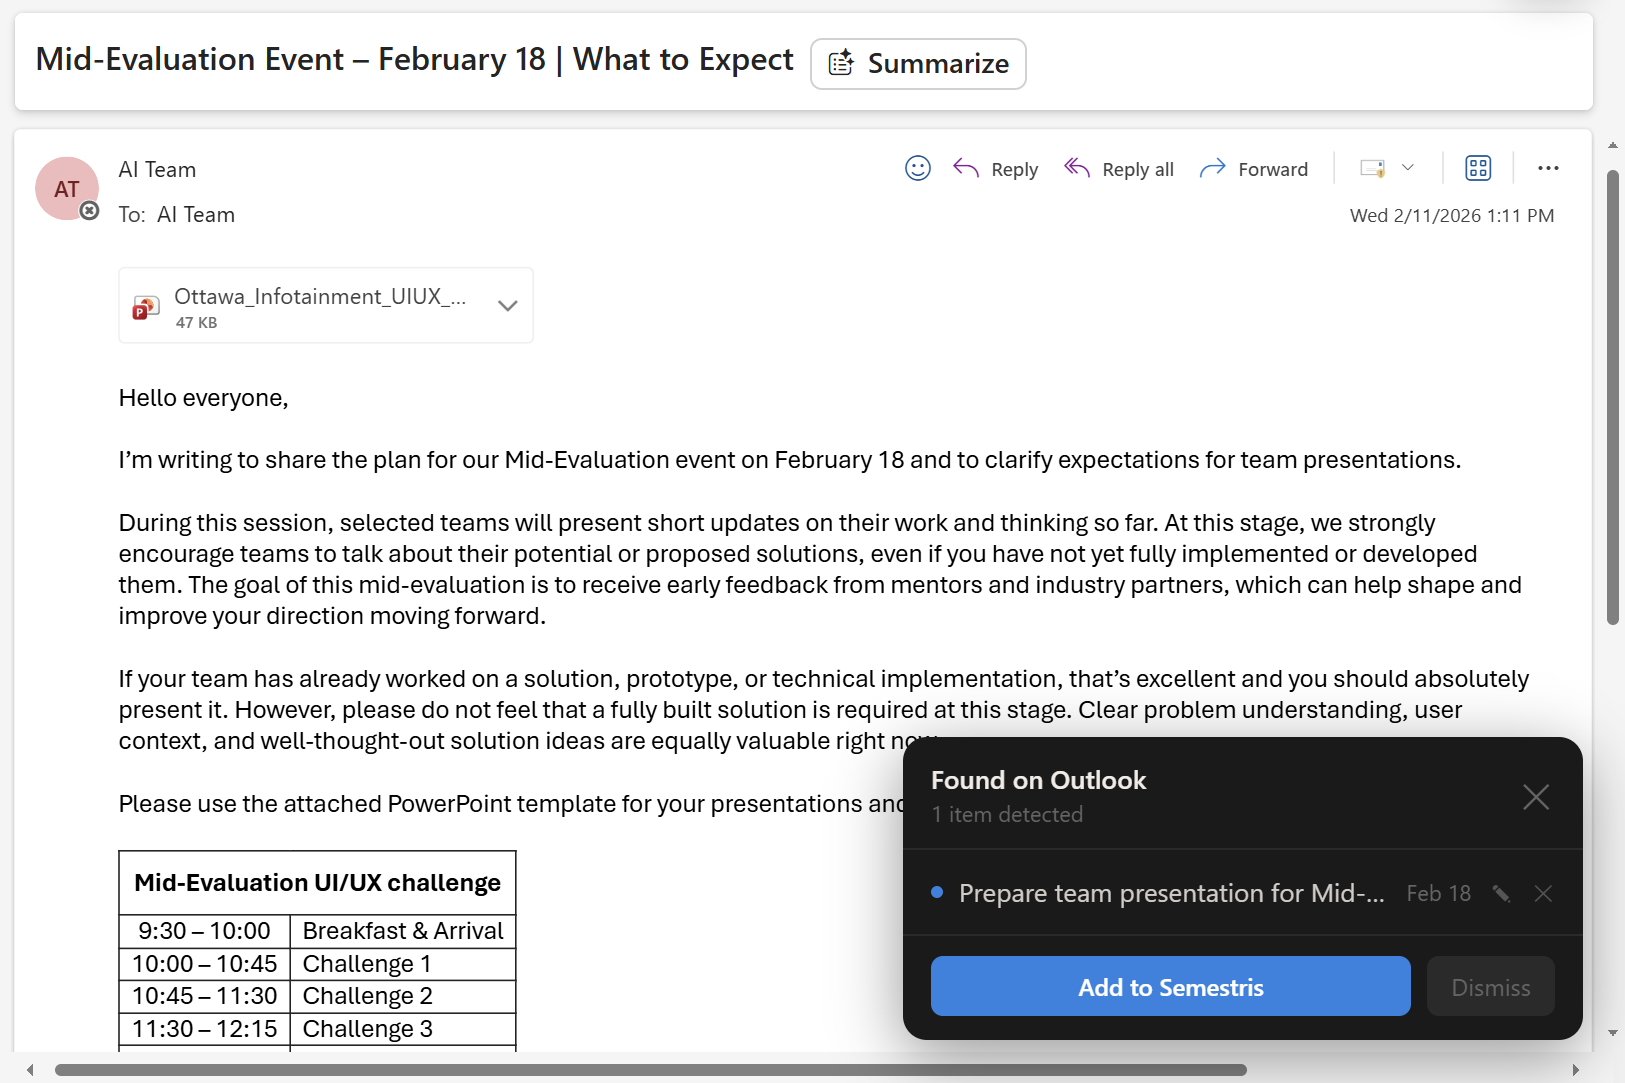Click the PowerPoint icon on the attachment
Screen dimensions: 1625x1083
coord(145,307)
